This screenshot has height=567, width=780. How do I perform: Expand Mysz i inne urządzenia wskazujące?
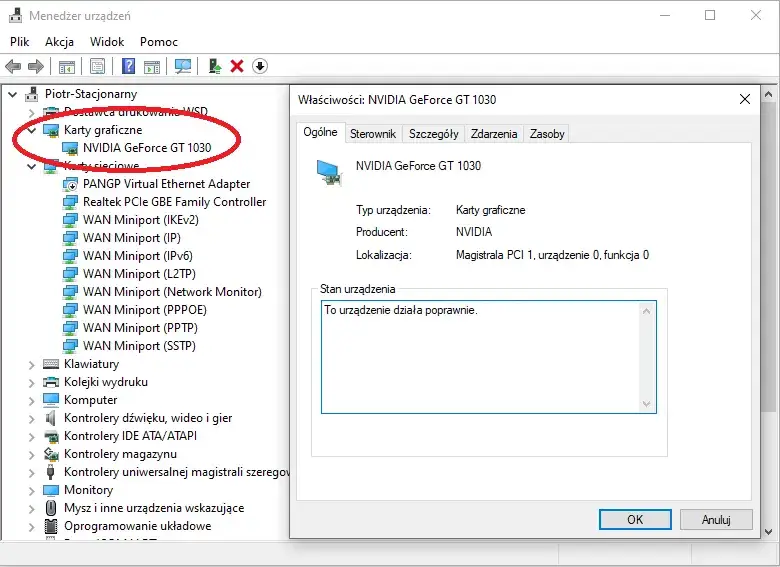(32, 509)
